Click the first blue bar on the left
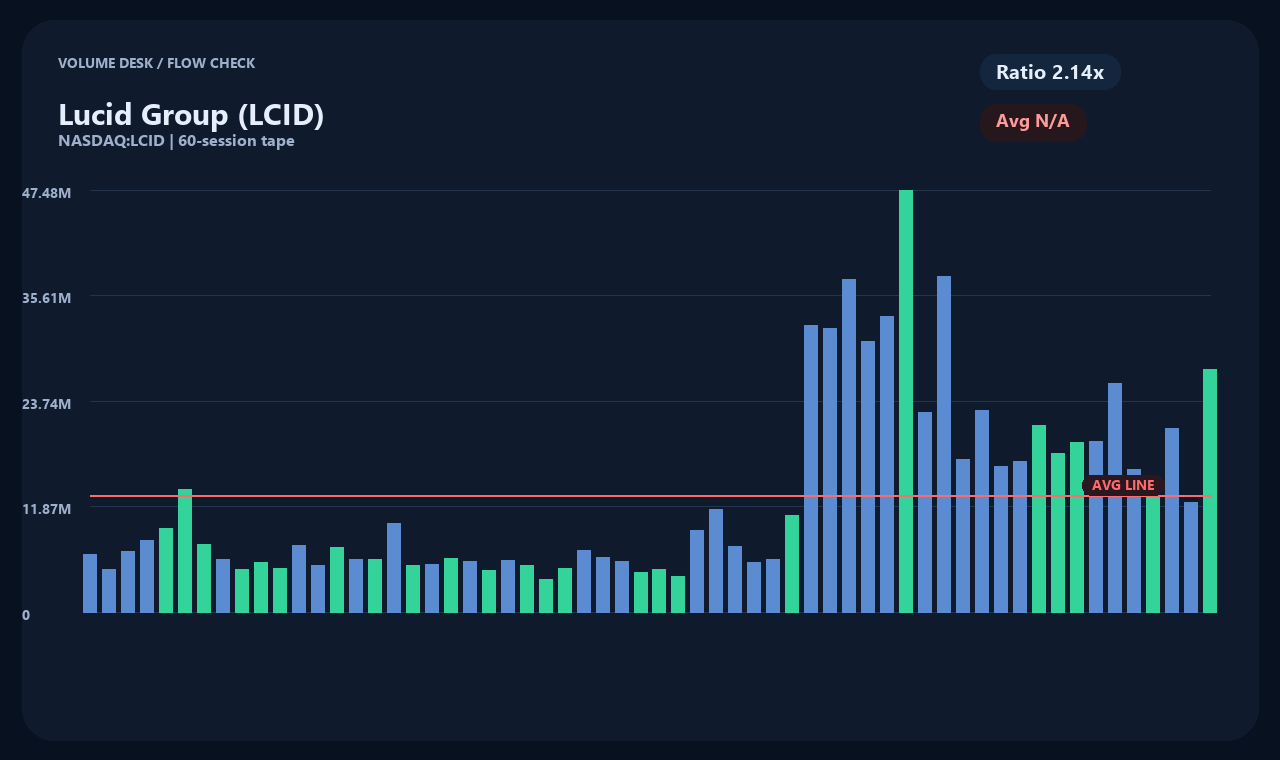The width and height of the screenshot is (1280, 760). (90, 583)
